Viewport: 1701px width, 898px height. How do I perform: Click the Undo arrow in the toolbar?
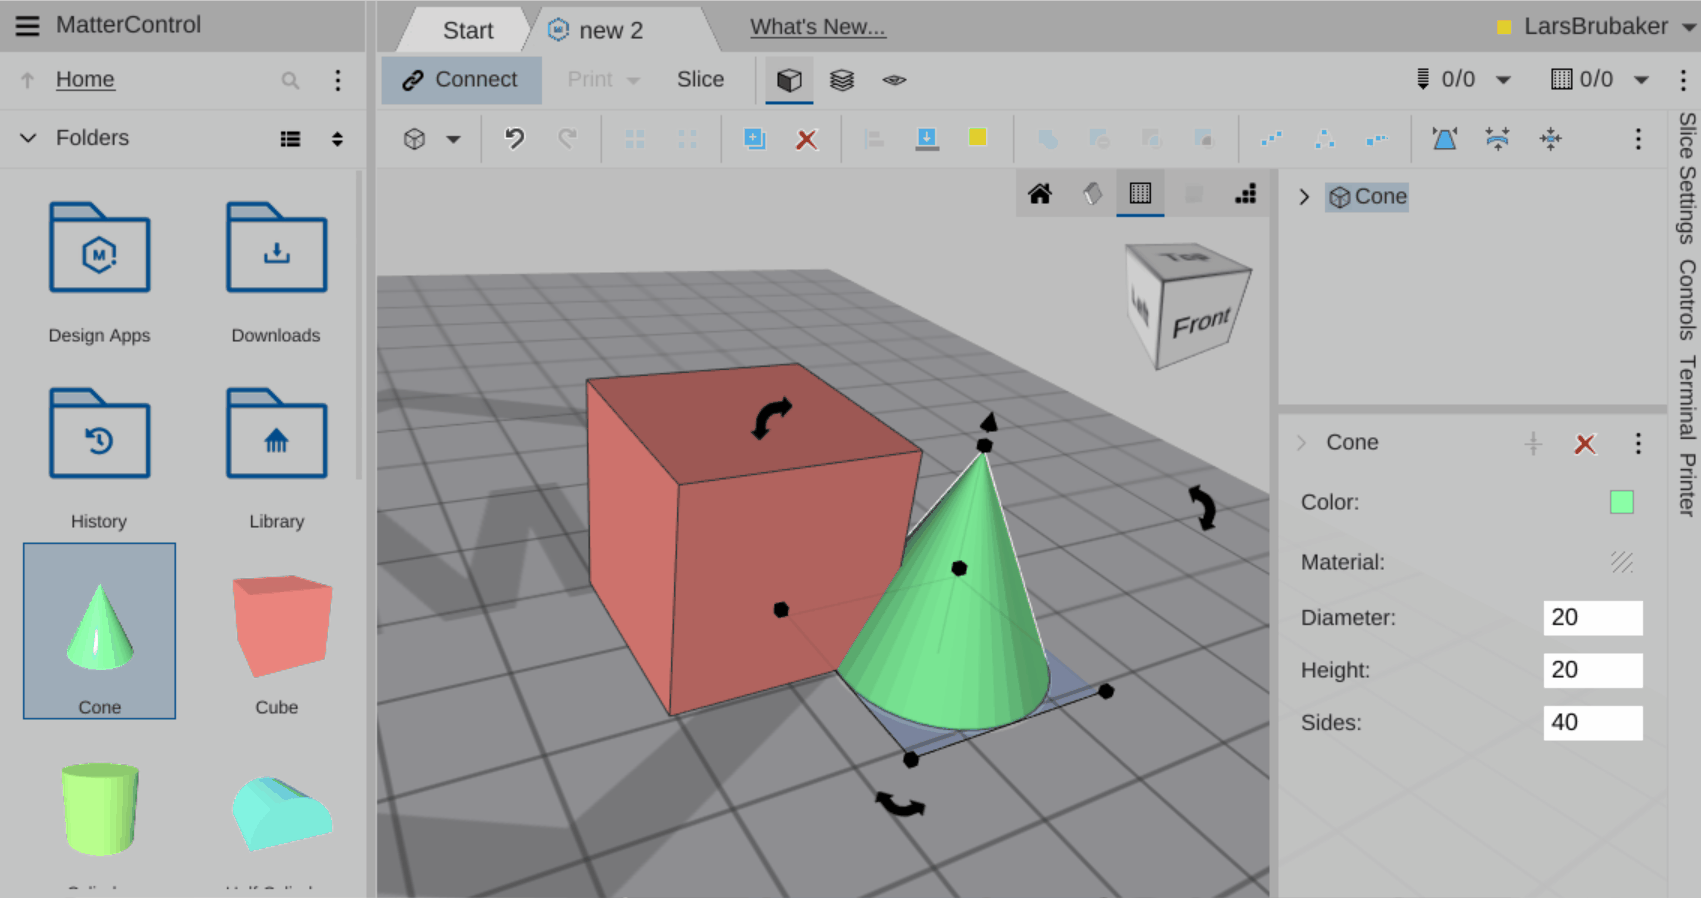tap(514, 138)
